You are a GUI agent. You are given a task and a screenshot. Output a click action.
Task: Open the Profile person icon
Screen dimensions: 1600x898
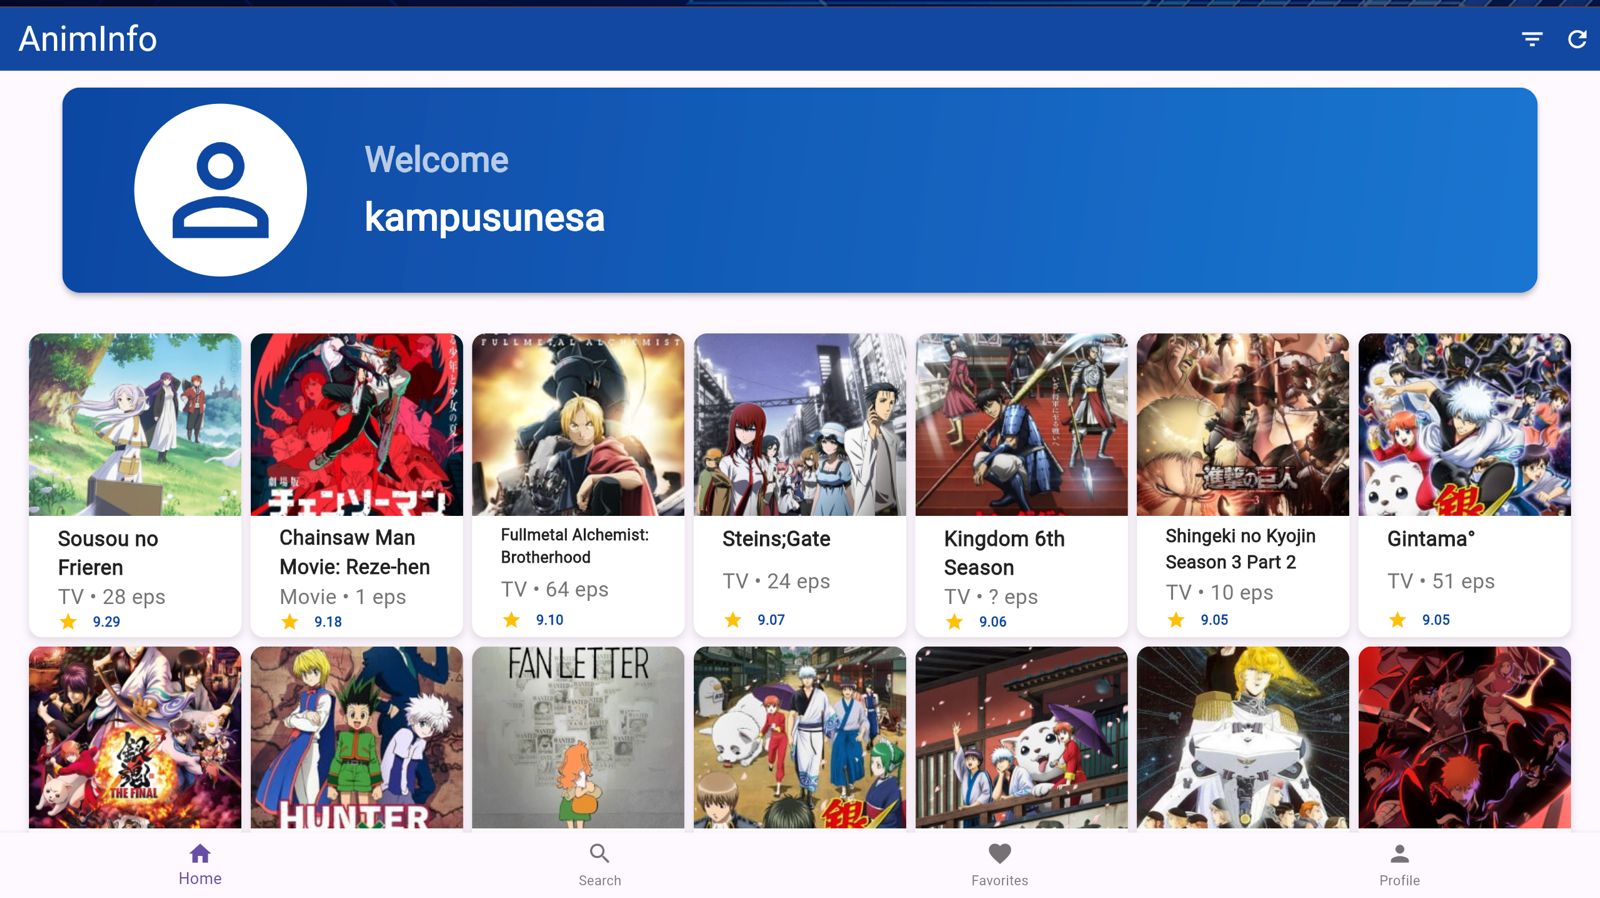pos(1399,854)
